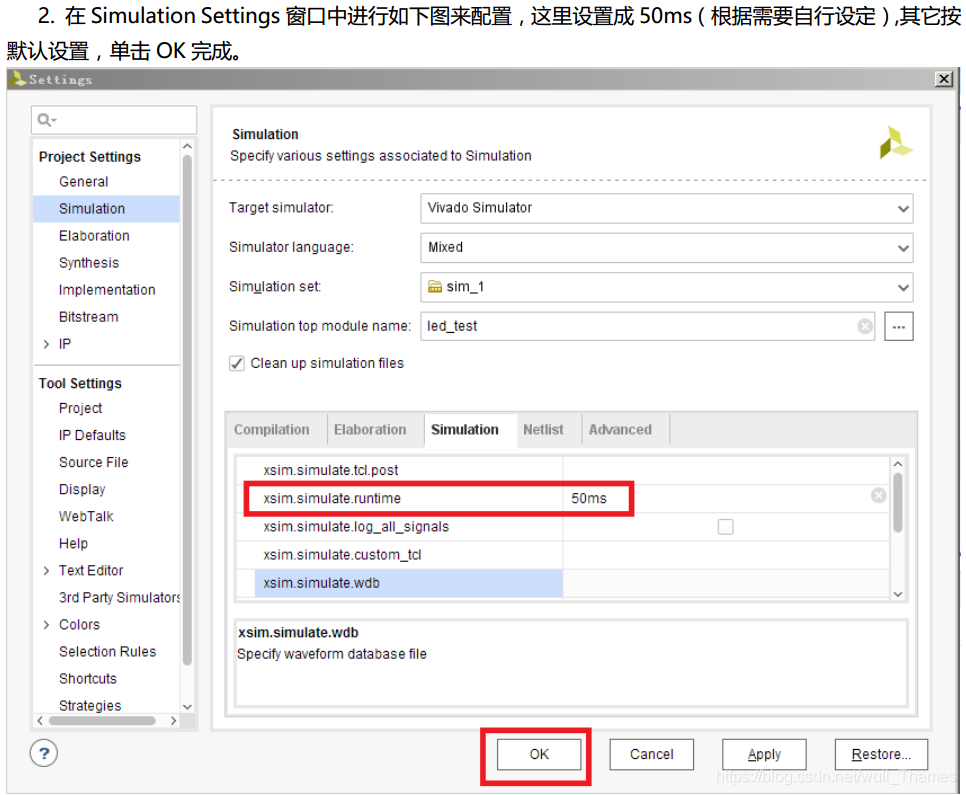This screenshot has width=966, height=795.
Task: Close the Settings window
Action: (x=944, y=79)
